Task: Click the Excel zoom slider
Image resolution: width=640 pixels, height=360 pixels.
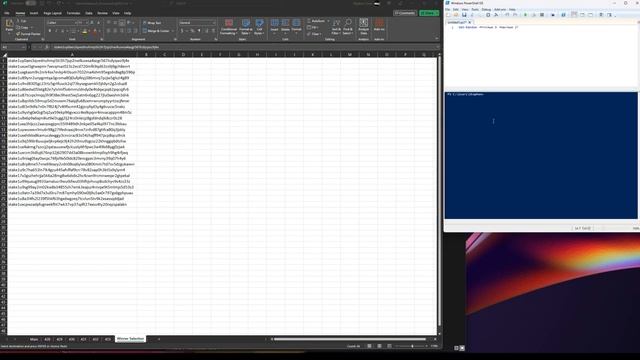Action: coord(412,346)
